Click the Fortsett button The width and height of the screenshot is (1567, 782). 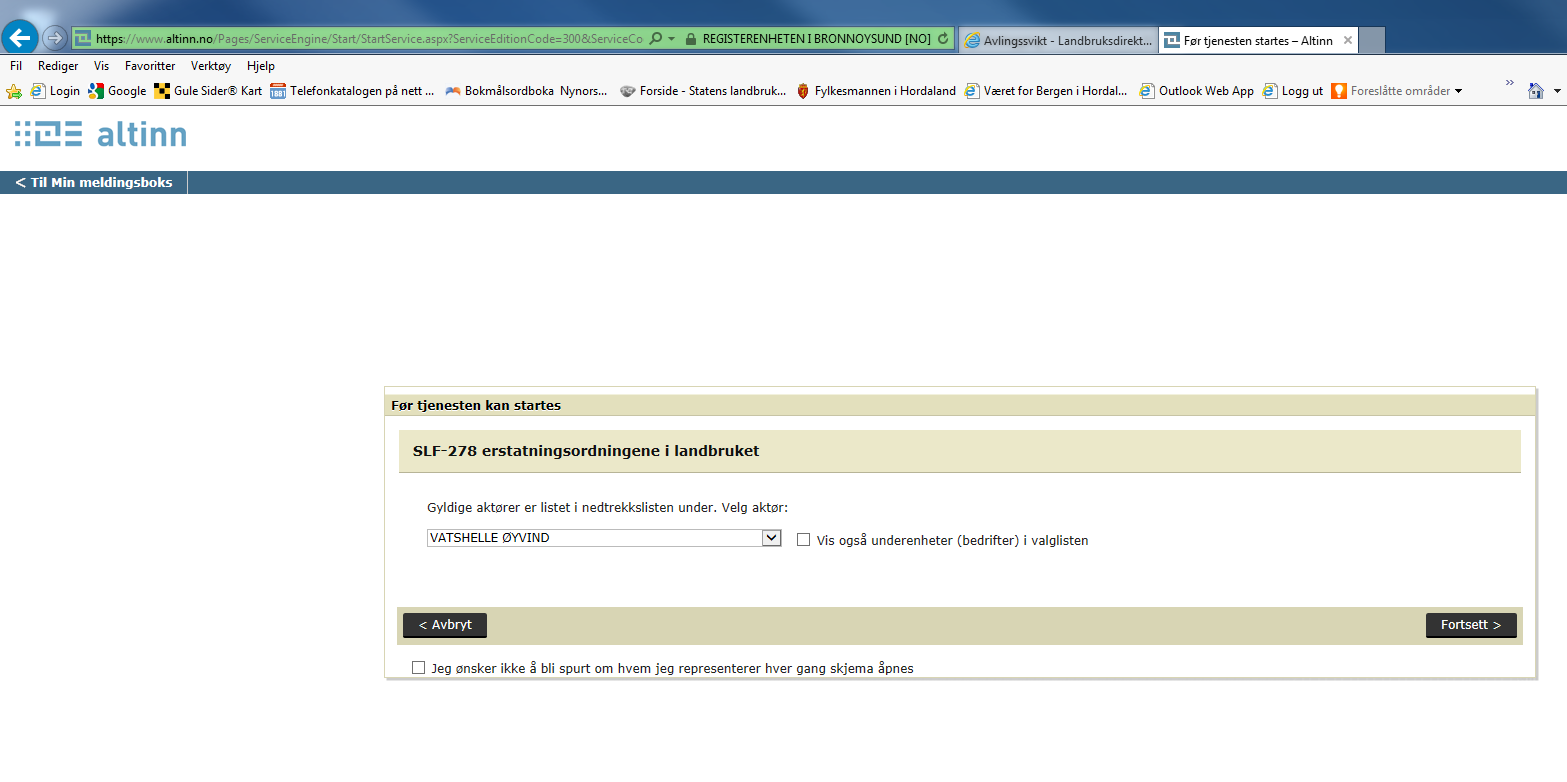1471,625
